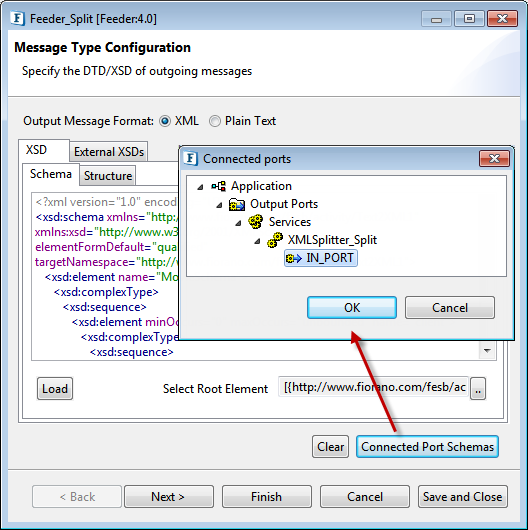Click the Output Ports folder icon
The image size is (528, 530).
(x=237, y=204)
